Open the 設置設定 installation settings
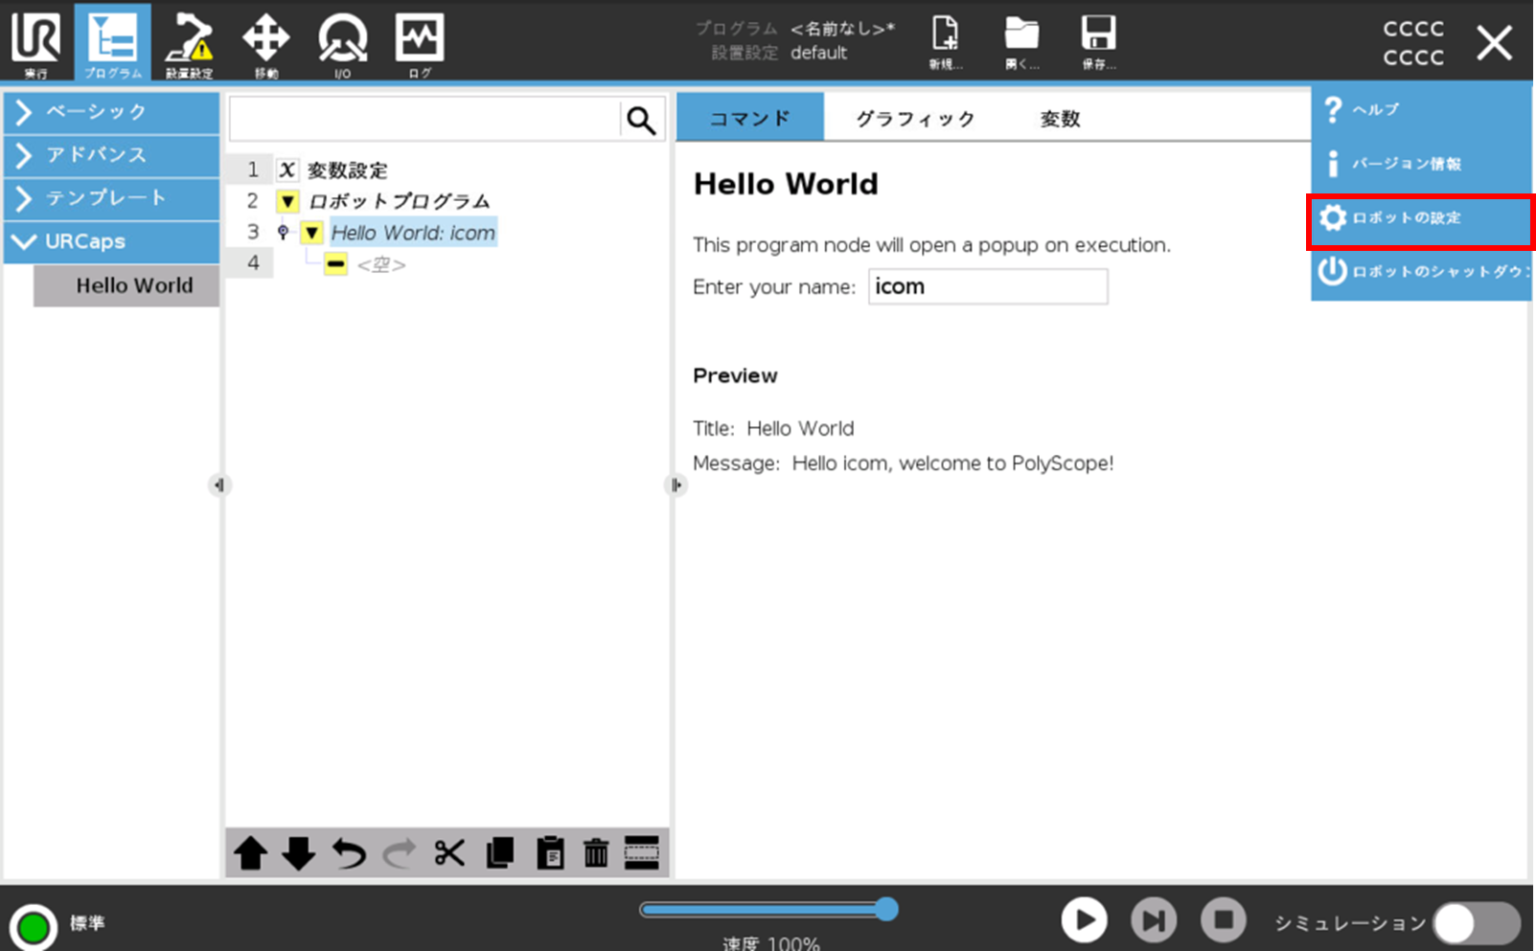 click(x=189, y=42)
